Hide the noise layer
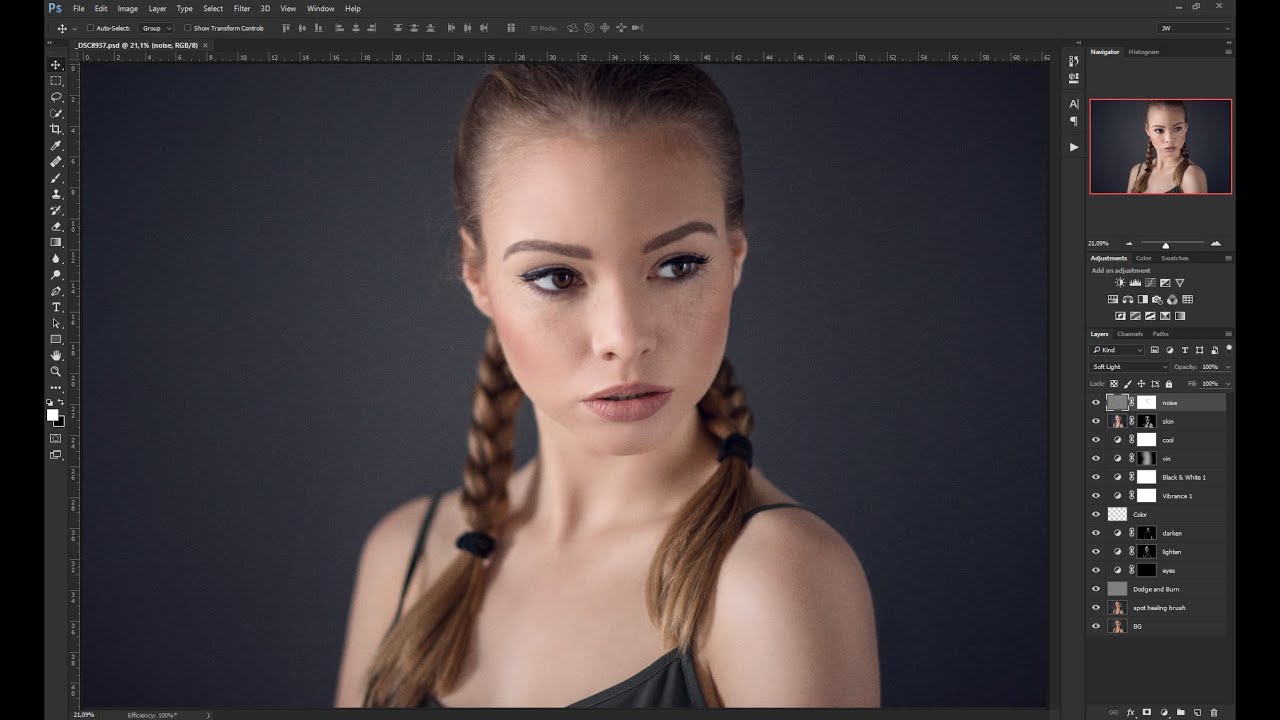 click(x=1096, y=403)
